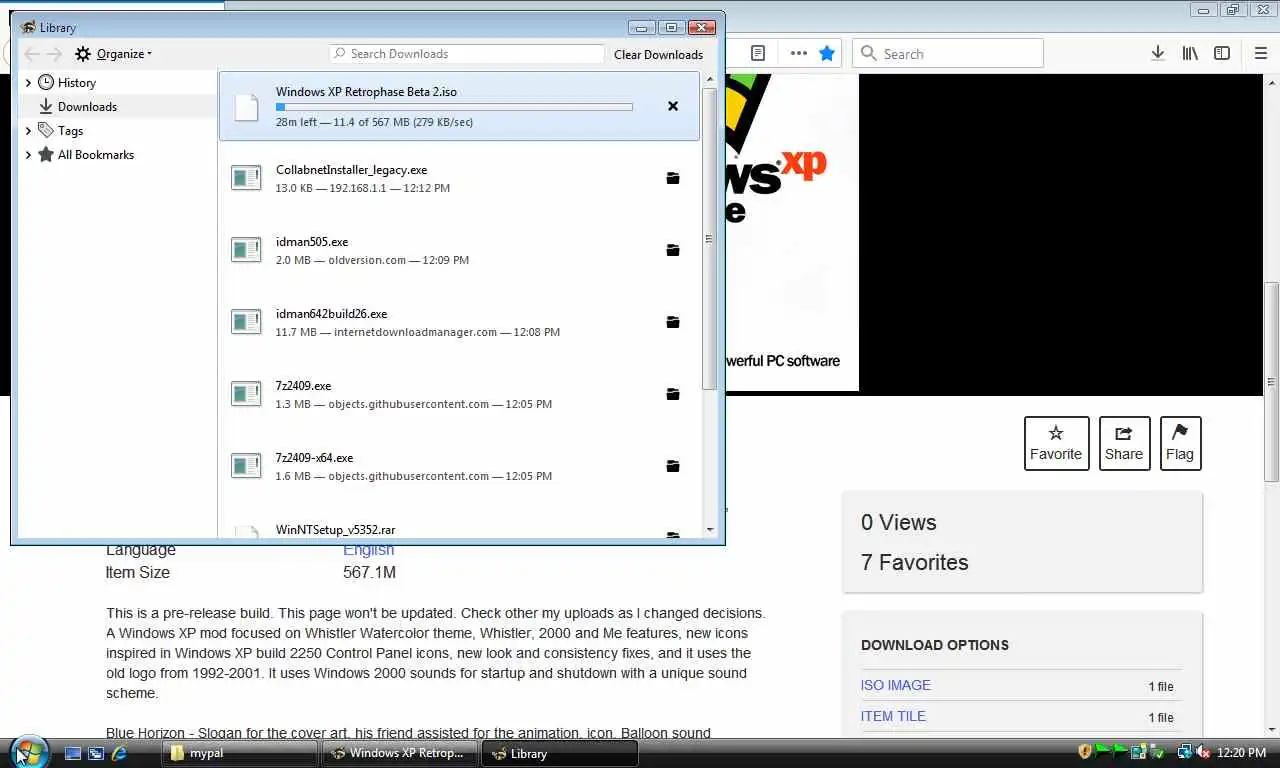Open containing folder for idman505.exe
The height and width of the screenshot is (768, 1280).
pos(673,250)
